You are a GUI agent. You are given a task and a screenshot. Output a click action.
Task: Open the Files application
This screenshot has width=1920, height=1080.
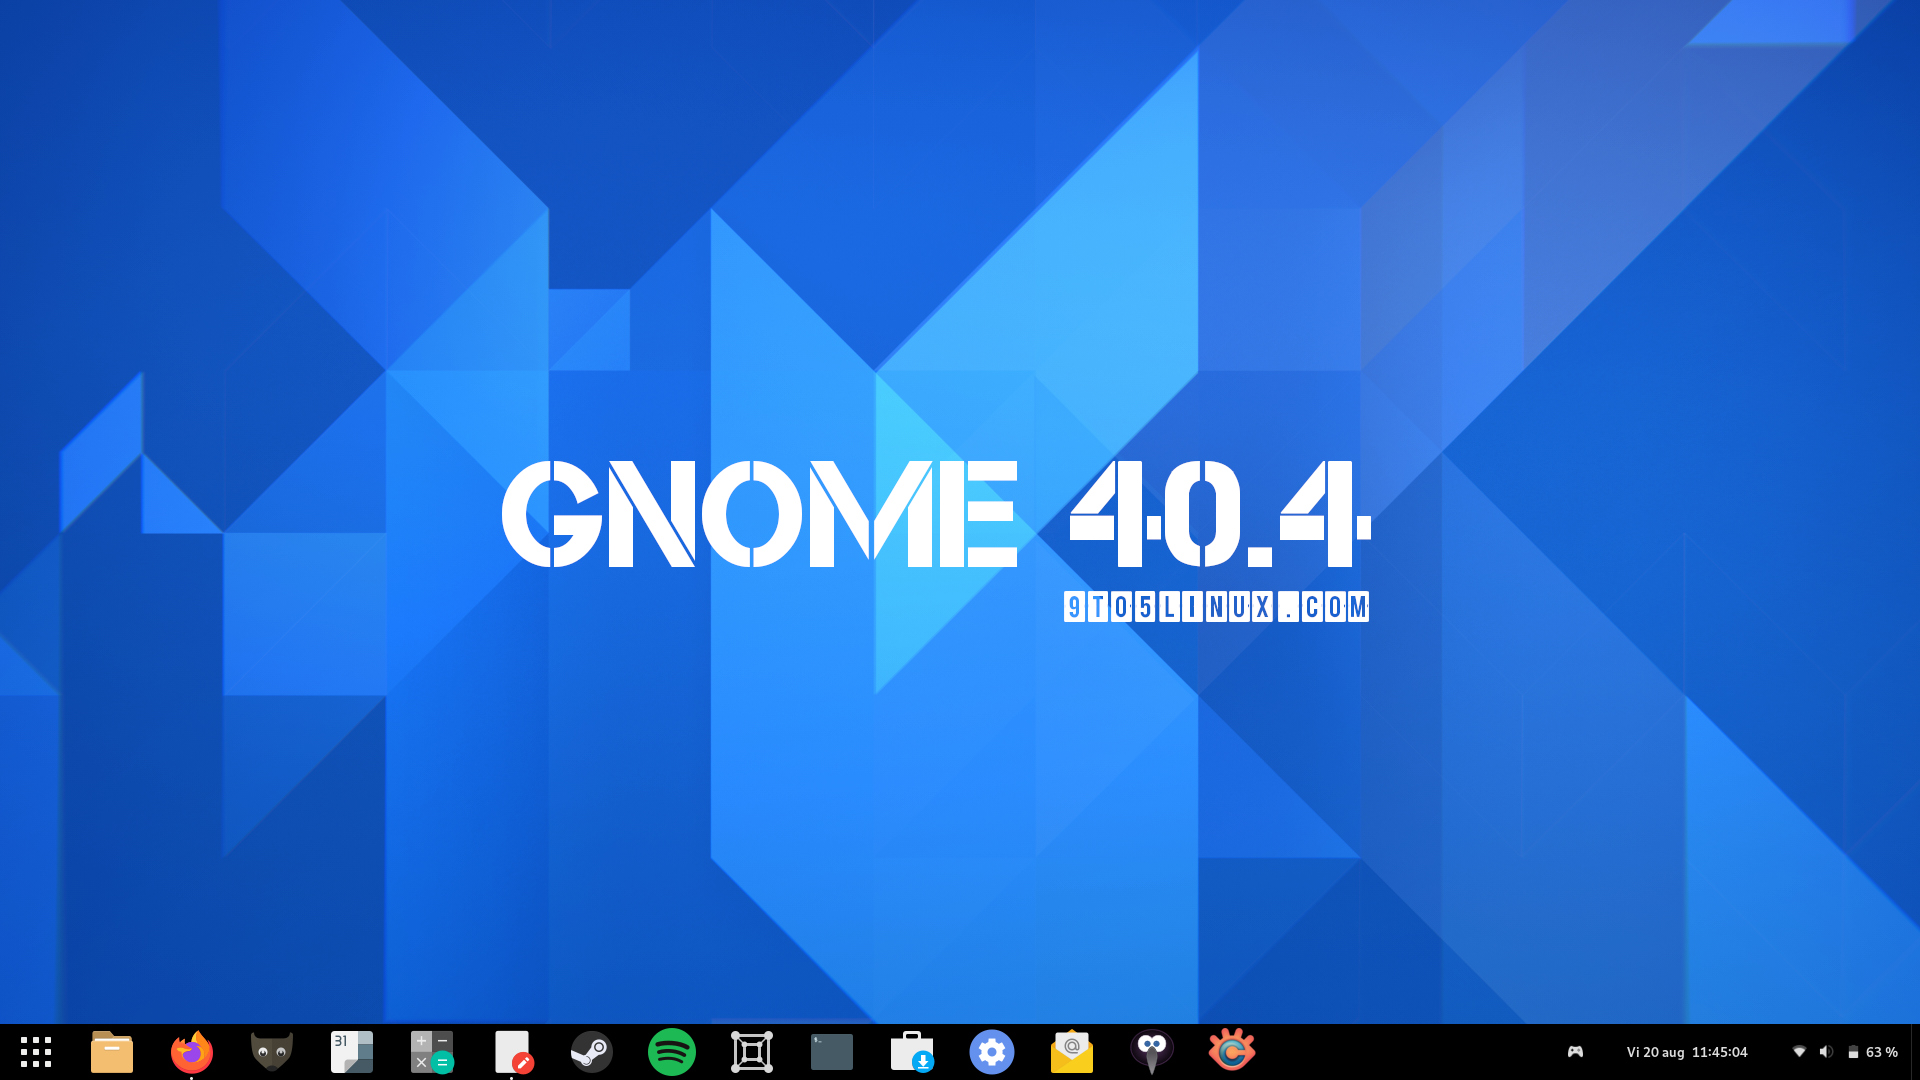111,1052
